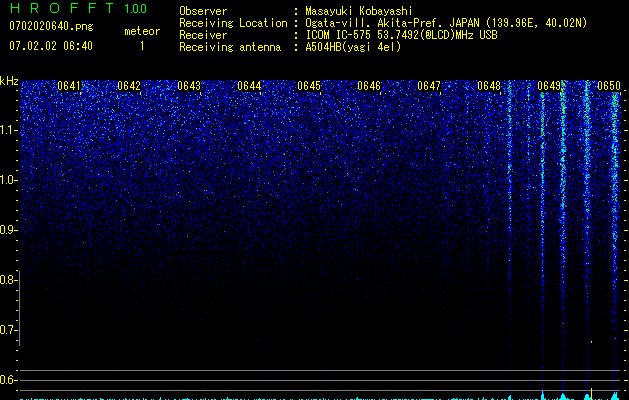
Task: Click the Receiver field label
Action: pos(203,35)
